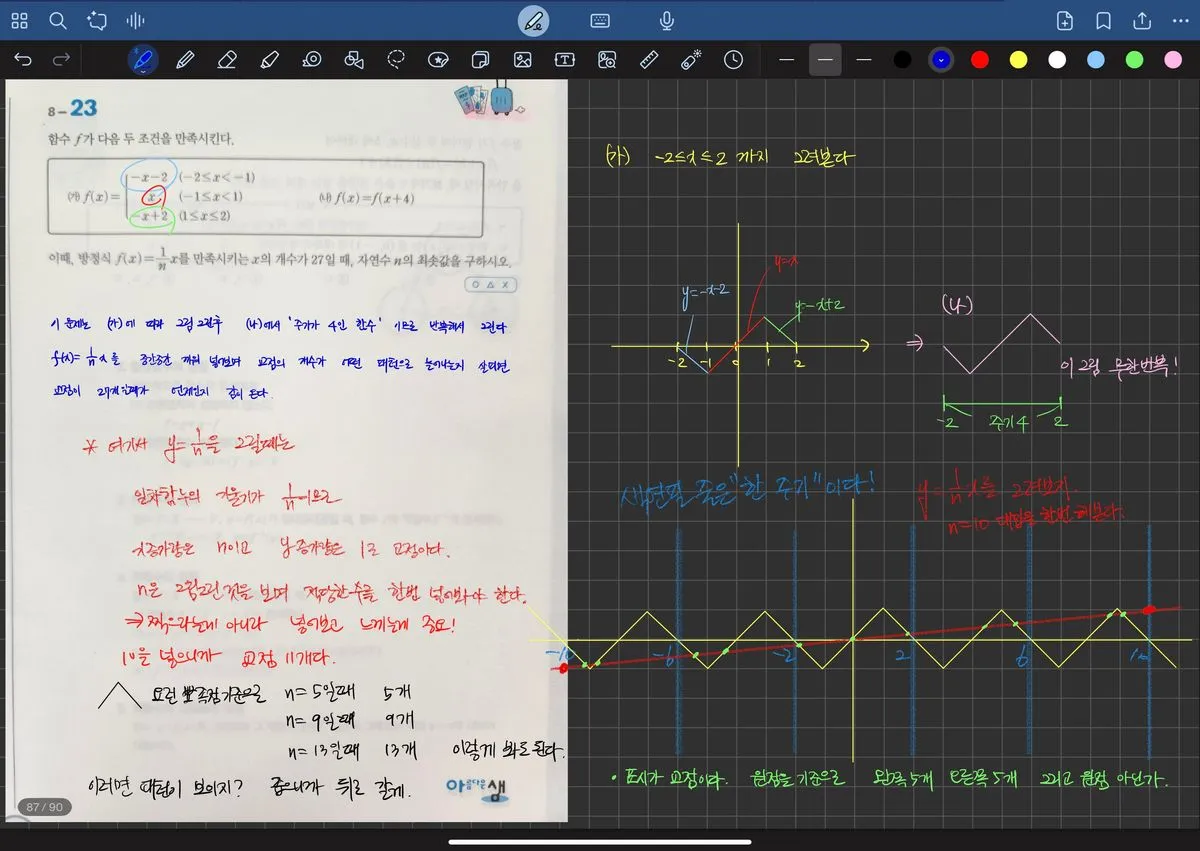Image resolution: width=1200 pixels, height=851 pixels.
Task: Insert an image with the Image tool
Action: (x=522, y=60)
